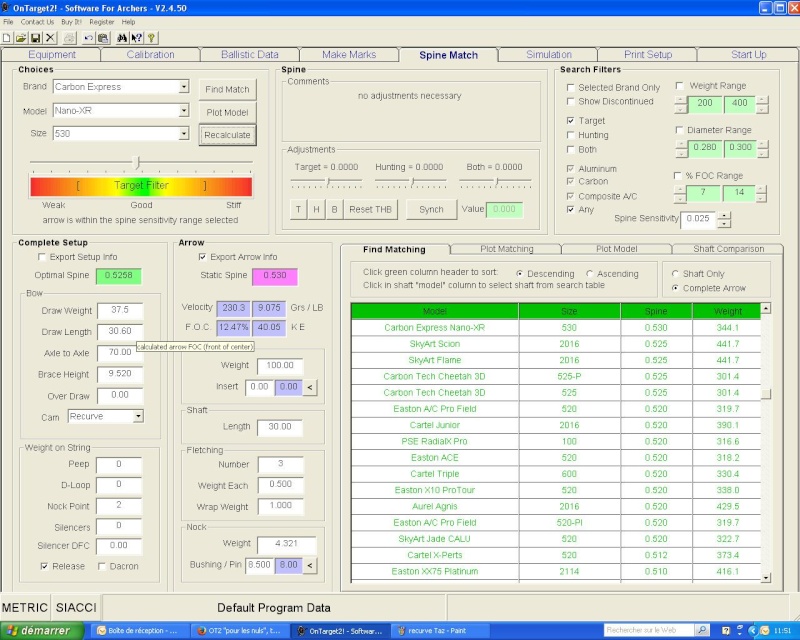
Task: Open the Cam dropdown showing Recurve
Action: pyautogui.click(x=138, y=416)
